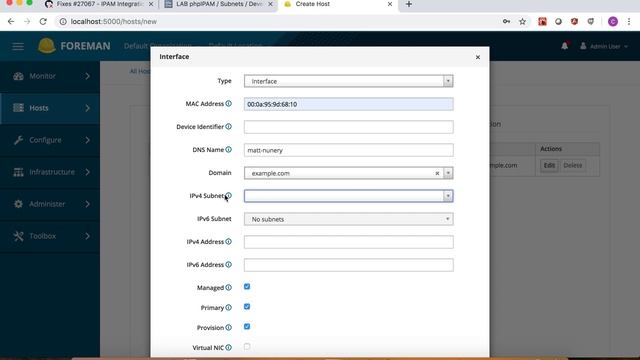Screen dimensions: 640x360
Task: Show Provision info icon
Action: [x=229, y=327]
